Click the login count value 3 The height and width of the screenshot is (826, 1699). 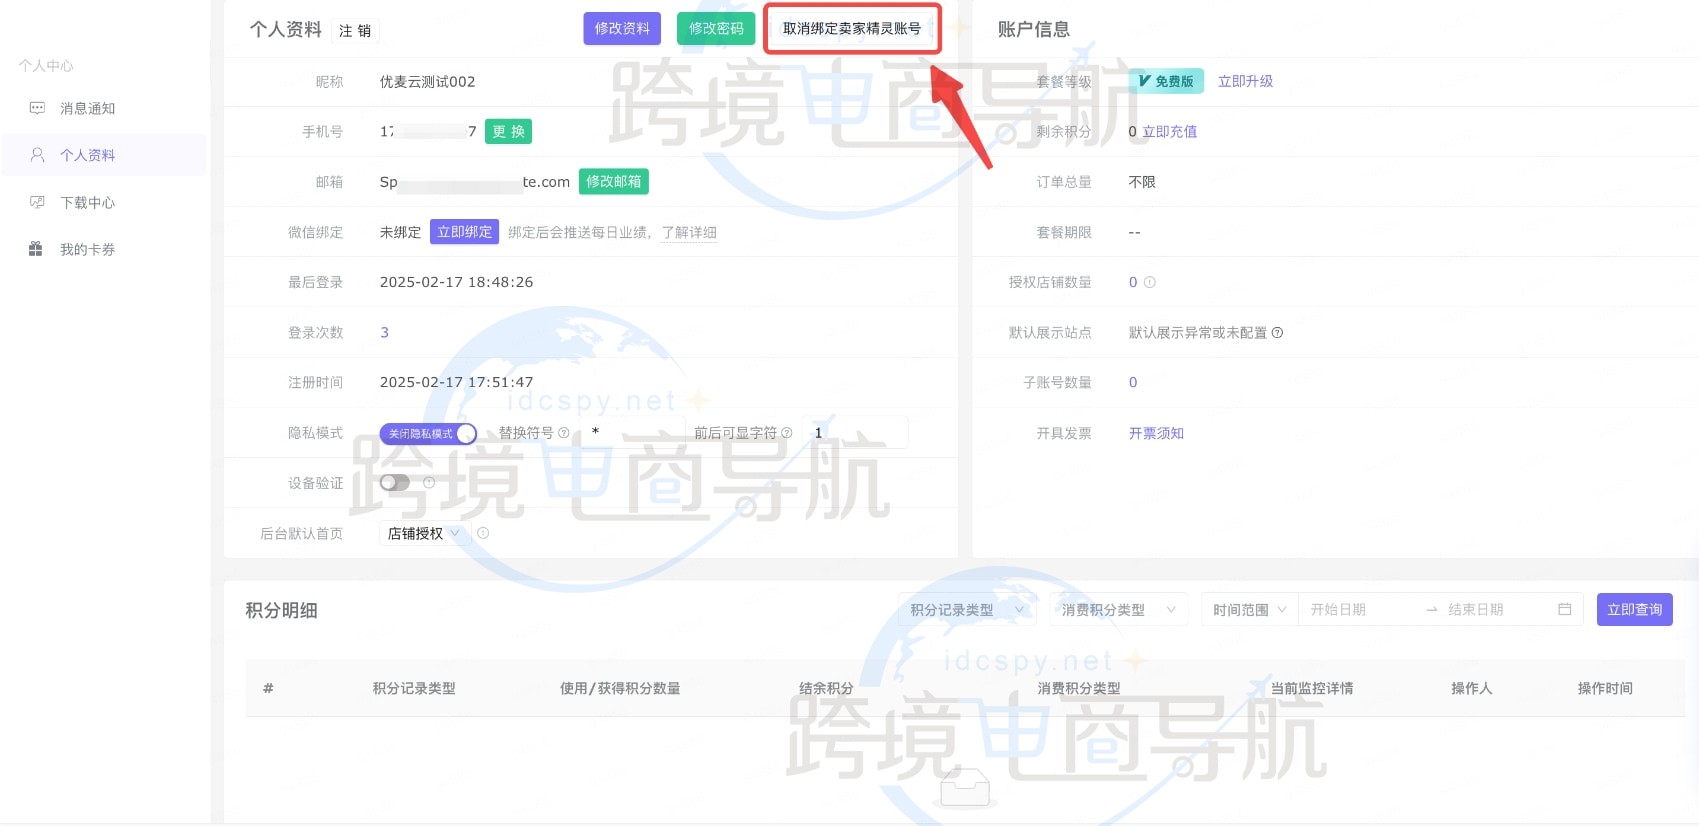(384, 332)
